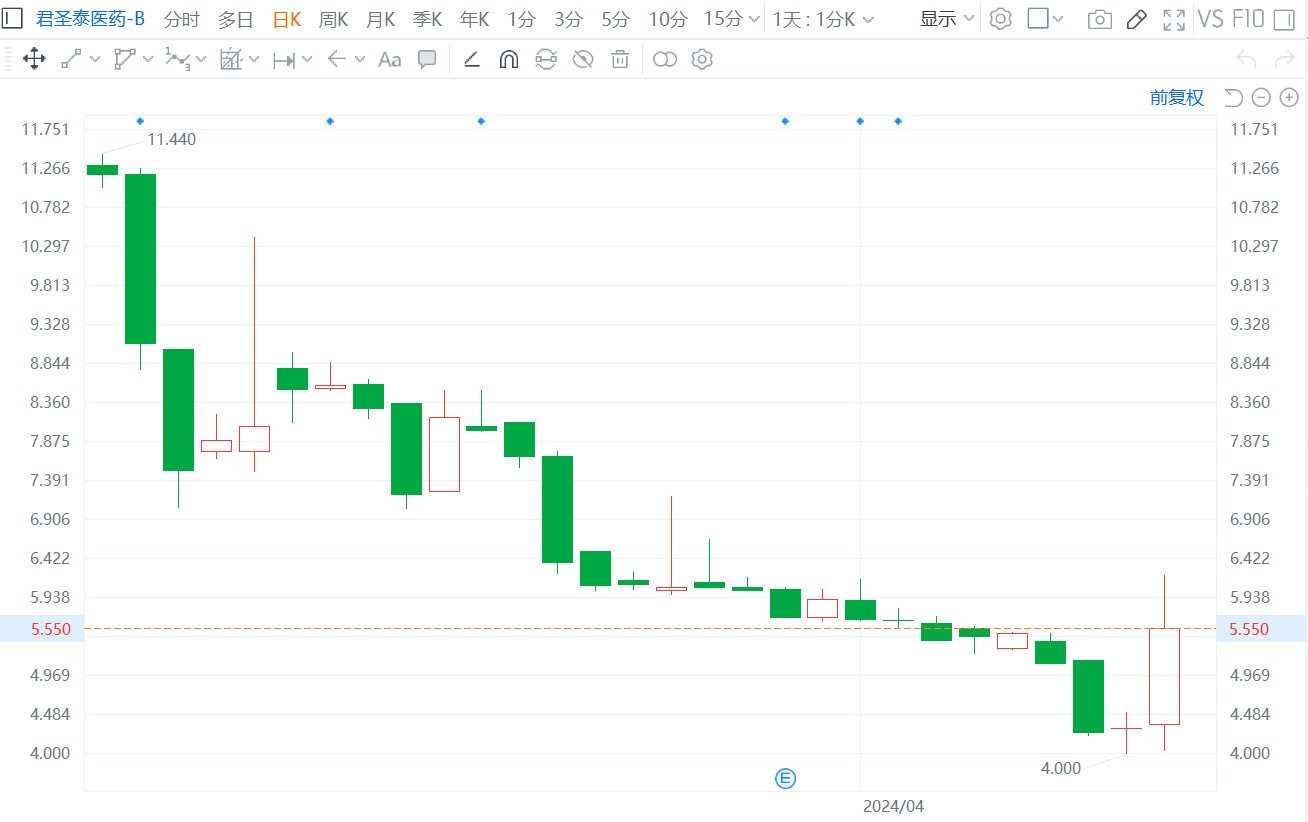
Task: Switch to the 3分 interval
Action: point(568,19)
